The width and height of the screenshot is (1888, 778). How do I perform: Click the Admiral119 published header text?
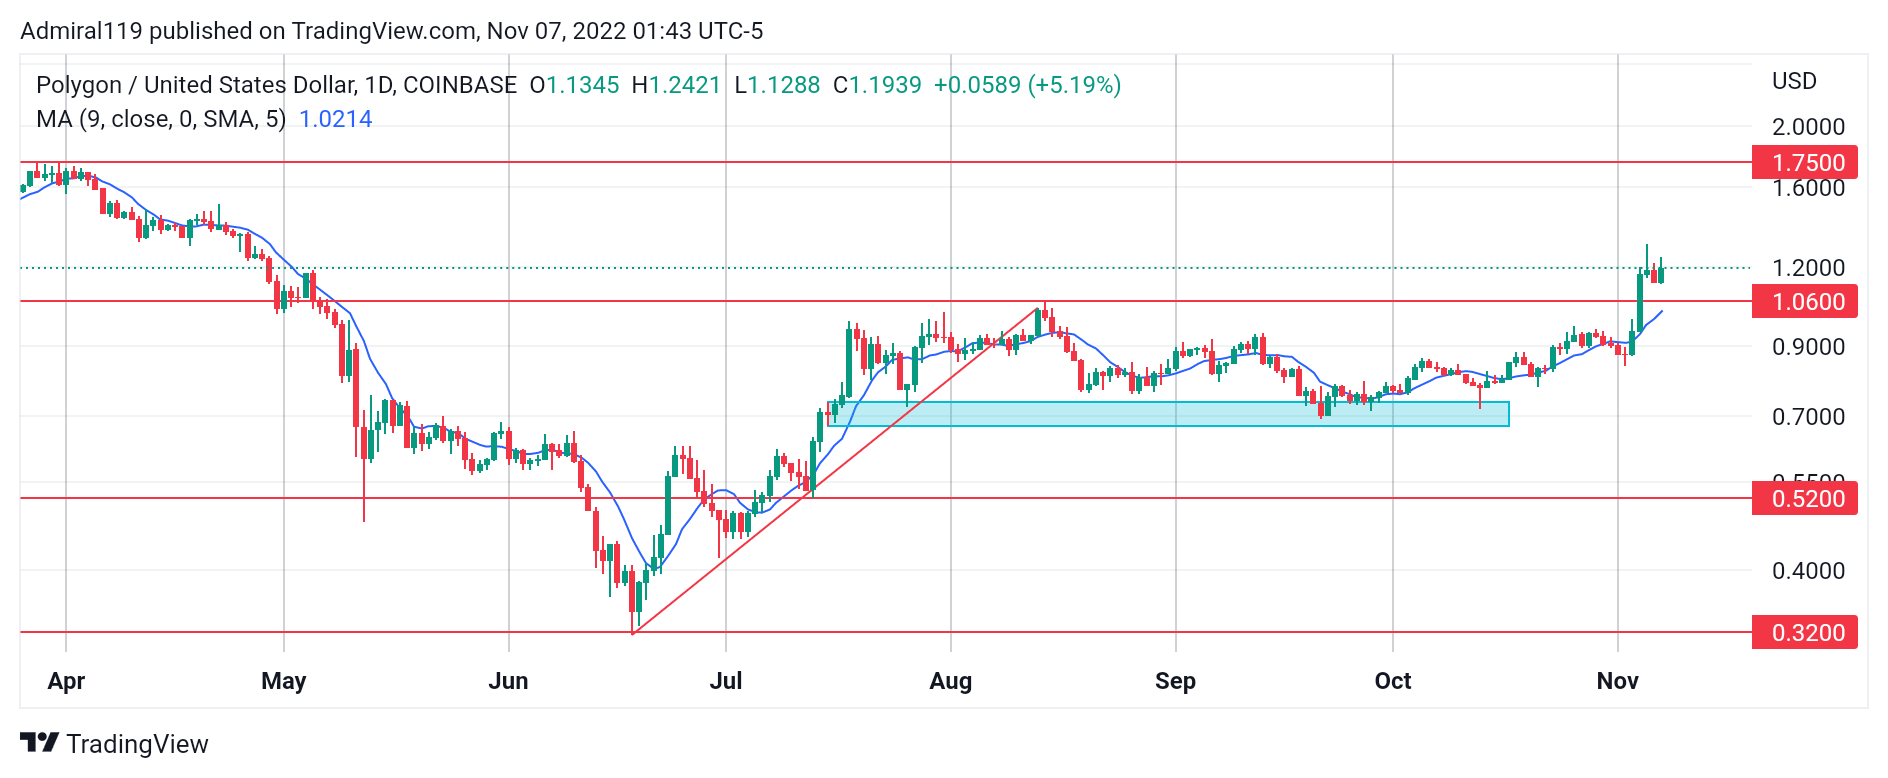pos(391,31)
